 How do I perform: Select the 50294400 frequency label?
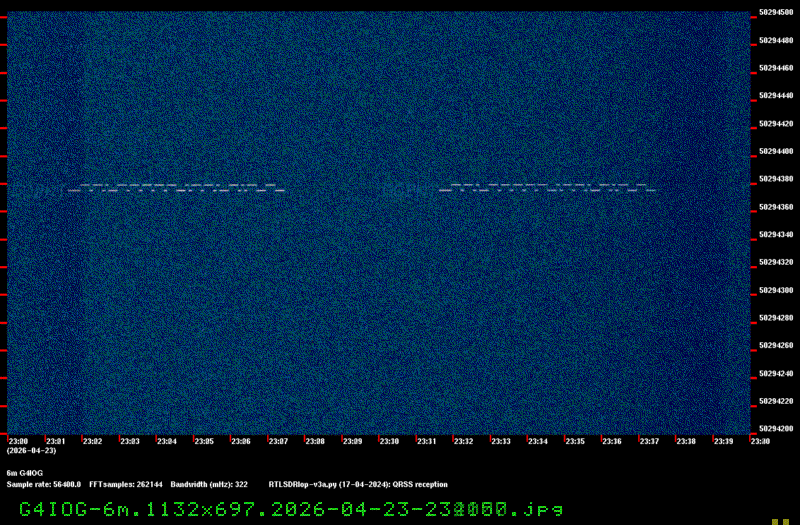[x=776, y=152]
